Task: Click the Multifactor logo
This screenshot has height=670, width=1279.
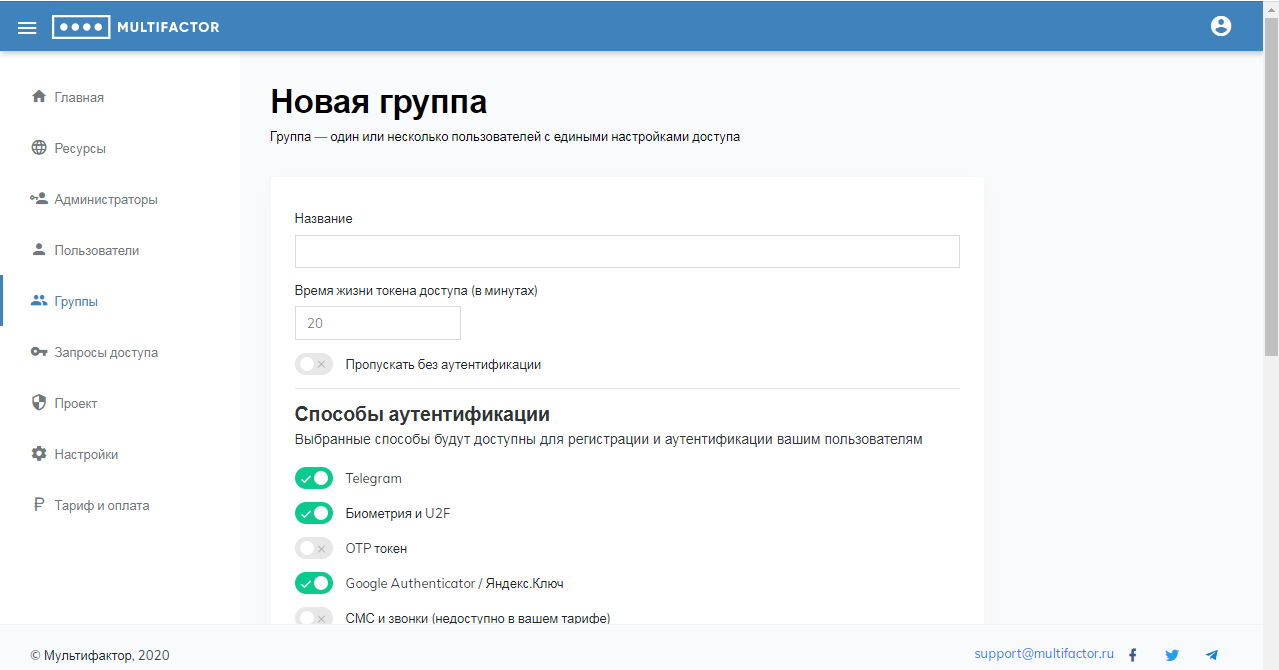Action: click(x=136, y=27)
